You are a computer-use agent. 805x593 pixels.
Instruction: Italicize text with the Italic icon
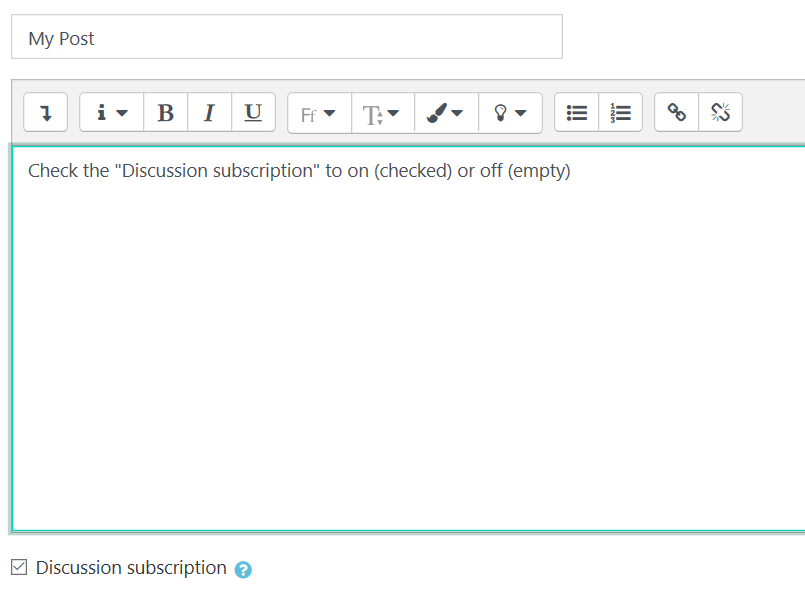pyautogui.click(x=209, y=112)
